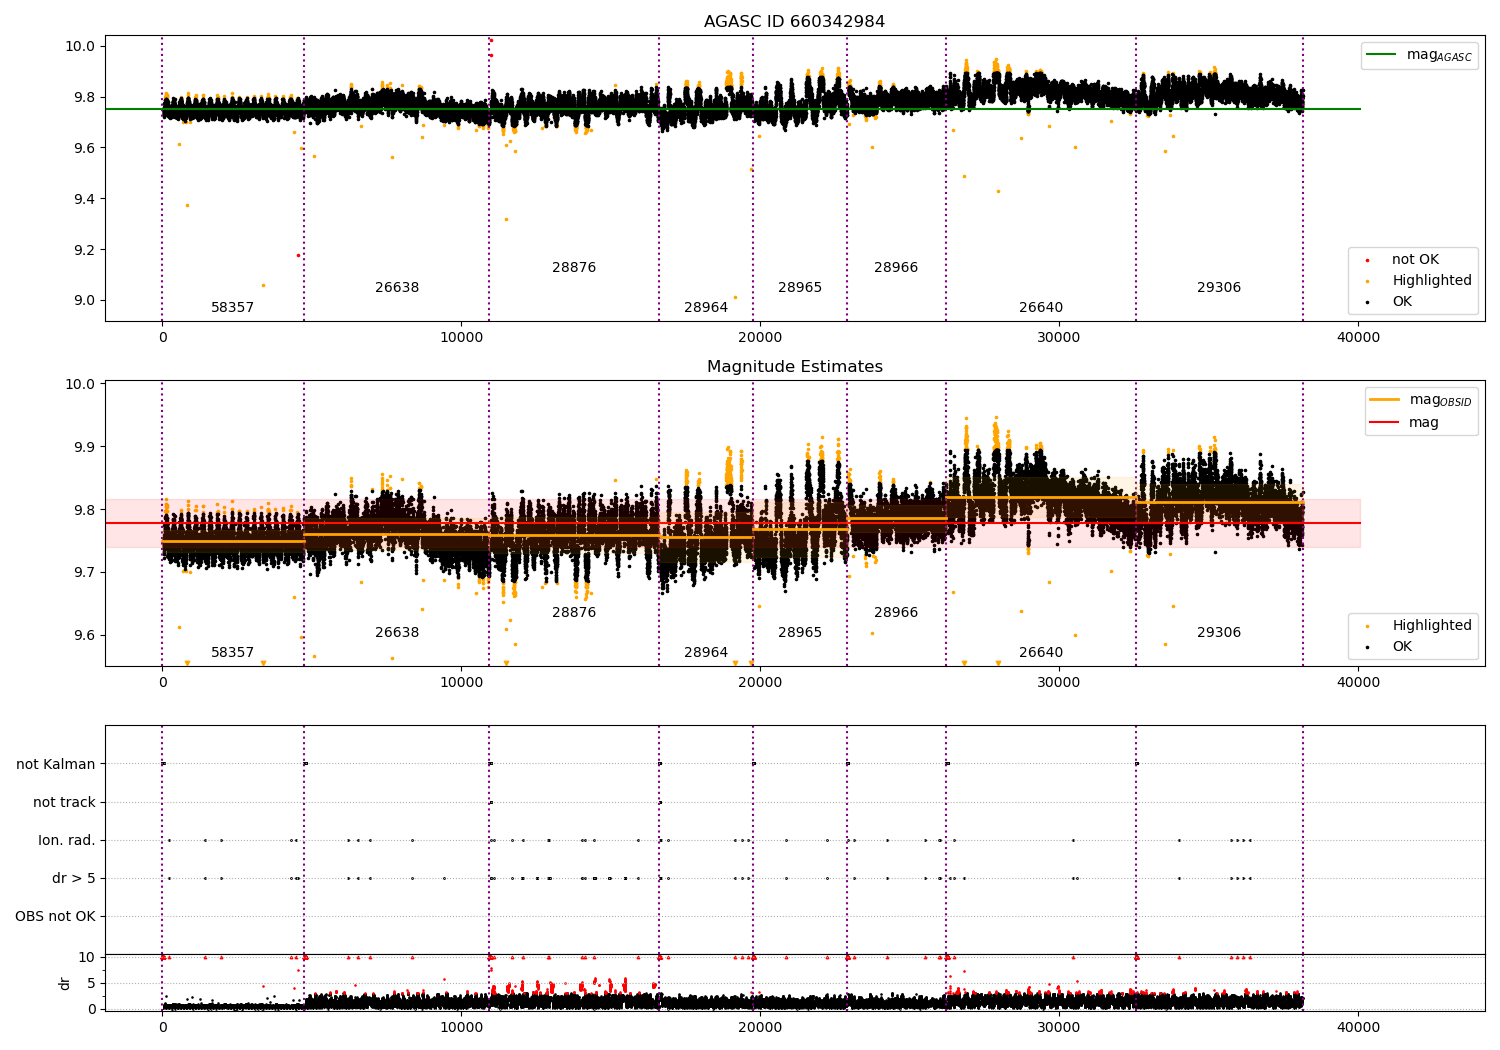This screenshot has width=1500, height=1050.
Task: Click OBSID label 26638 in the top plot
Action: pos(397,288)
